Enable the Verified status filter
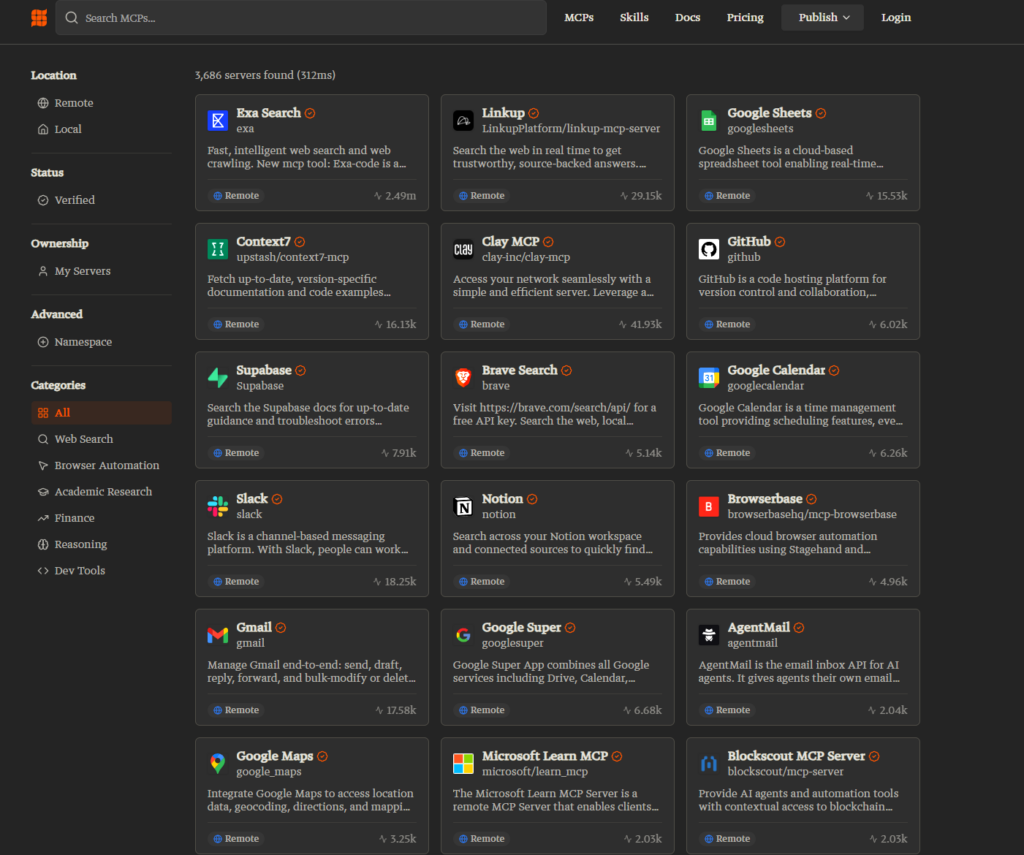Image resolution: width=1024 pixels, height=855 pixels. point(74,200)
